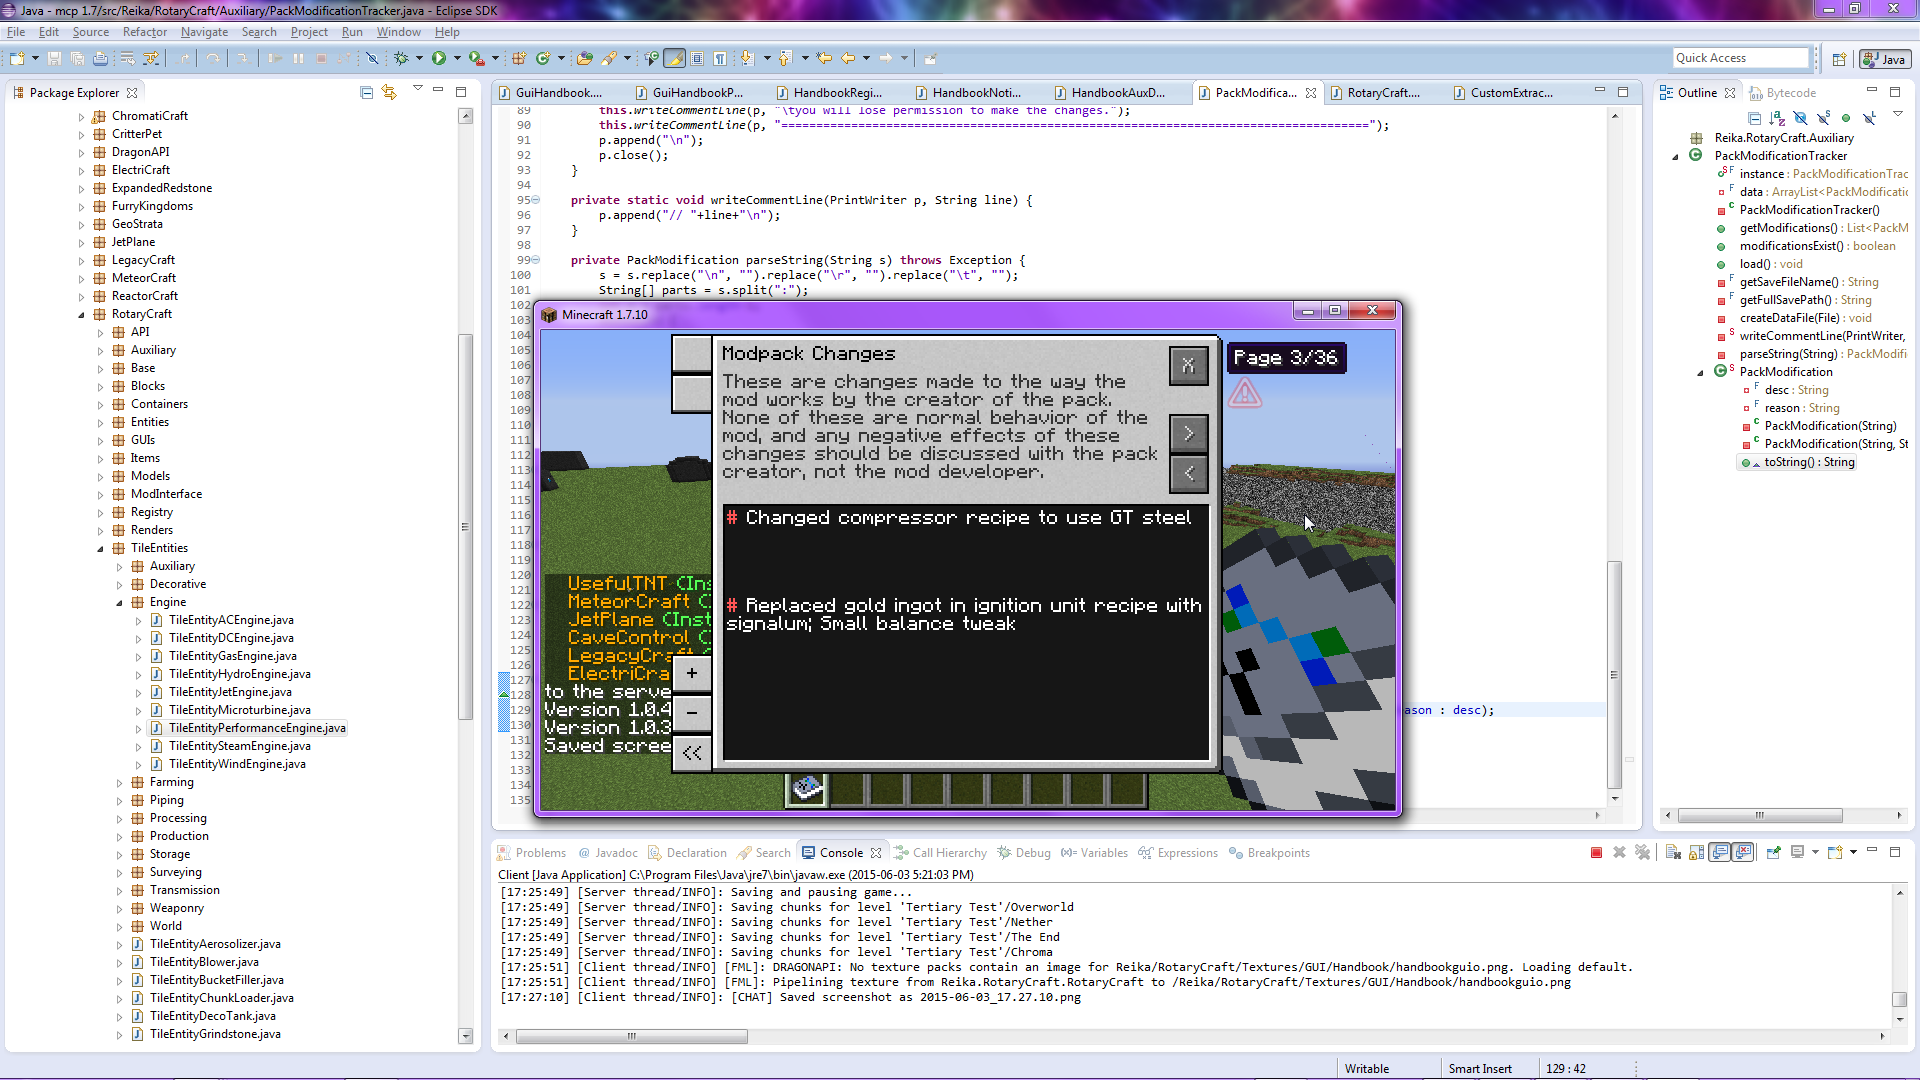This screenshot has height=1080, width=1920.
Task: Click Console horizontal scrollbar thumb
Action: [x=631, y=1037]
